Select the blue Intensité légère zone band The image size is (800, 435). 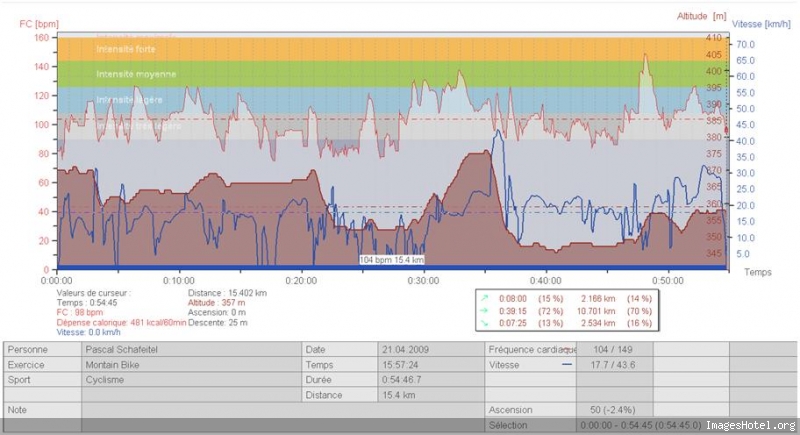392,100
